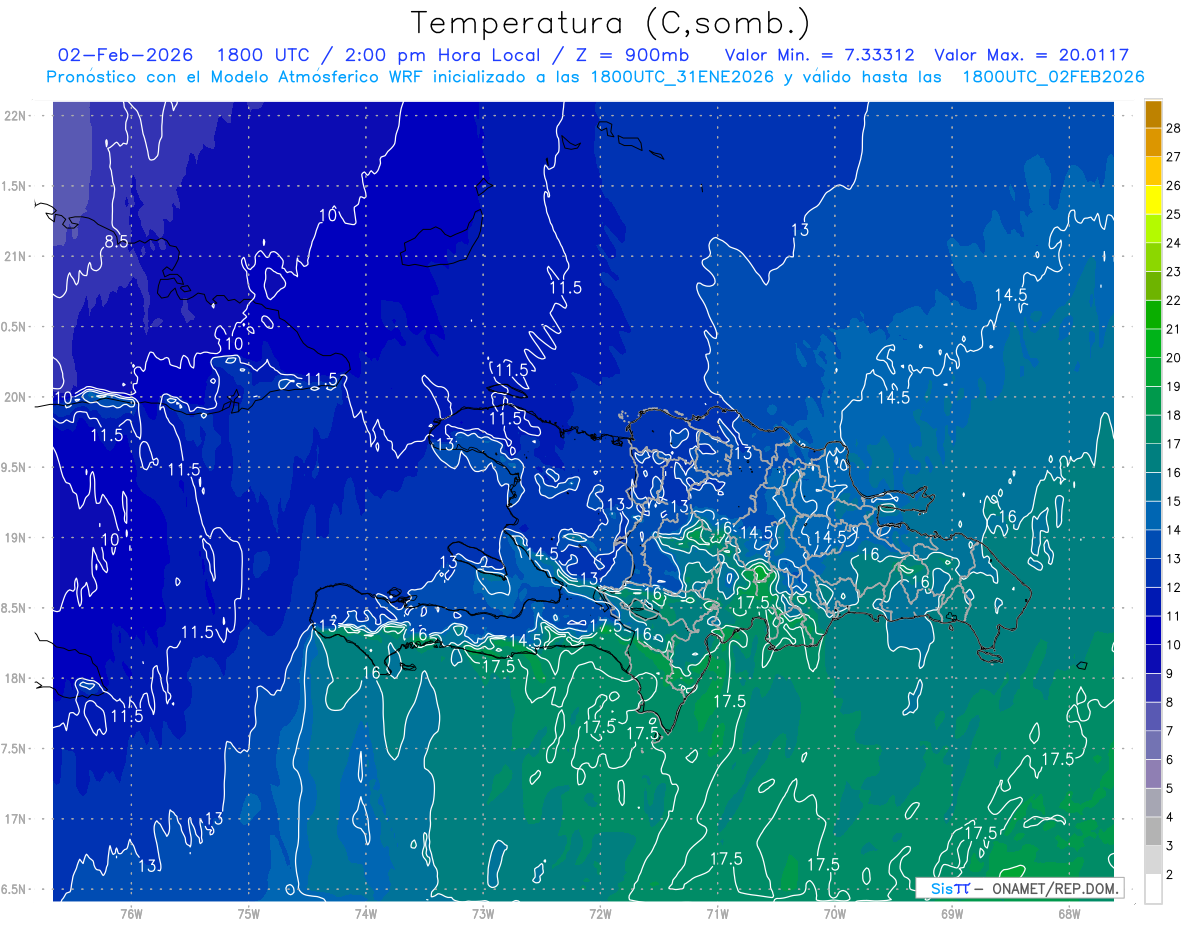
Task: Click the "20N" latitude axis label
Action: coord(14,397)
